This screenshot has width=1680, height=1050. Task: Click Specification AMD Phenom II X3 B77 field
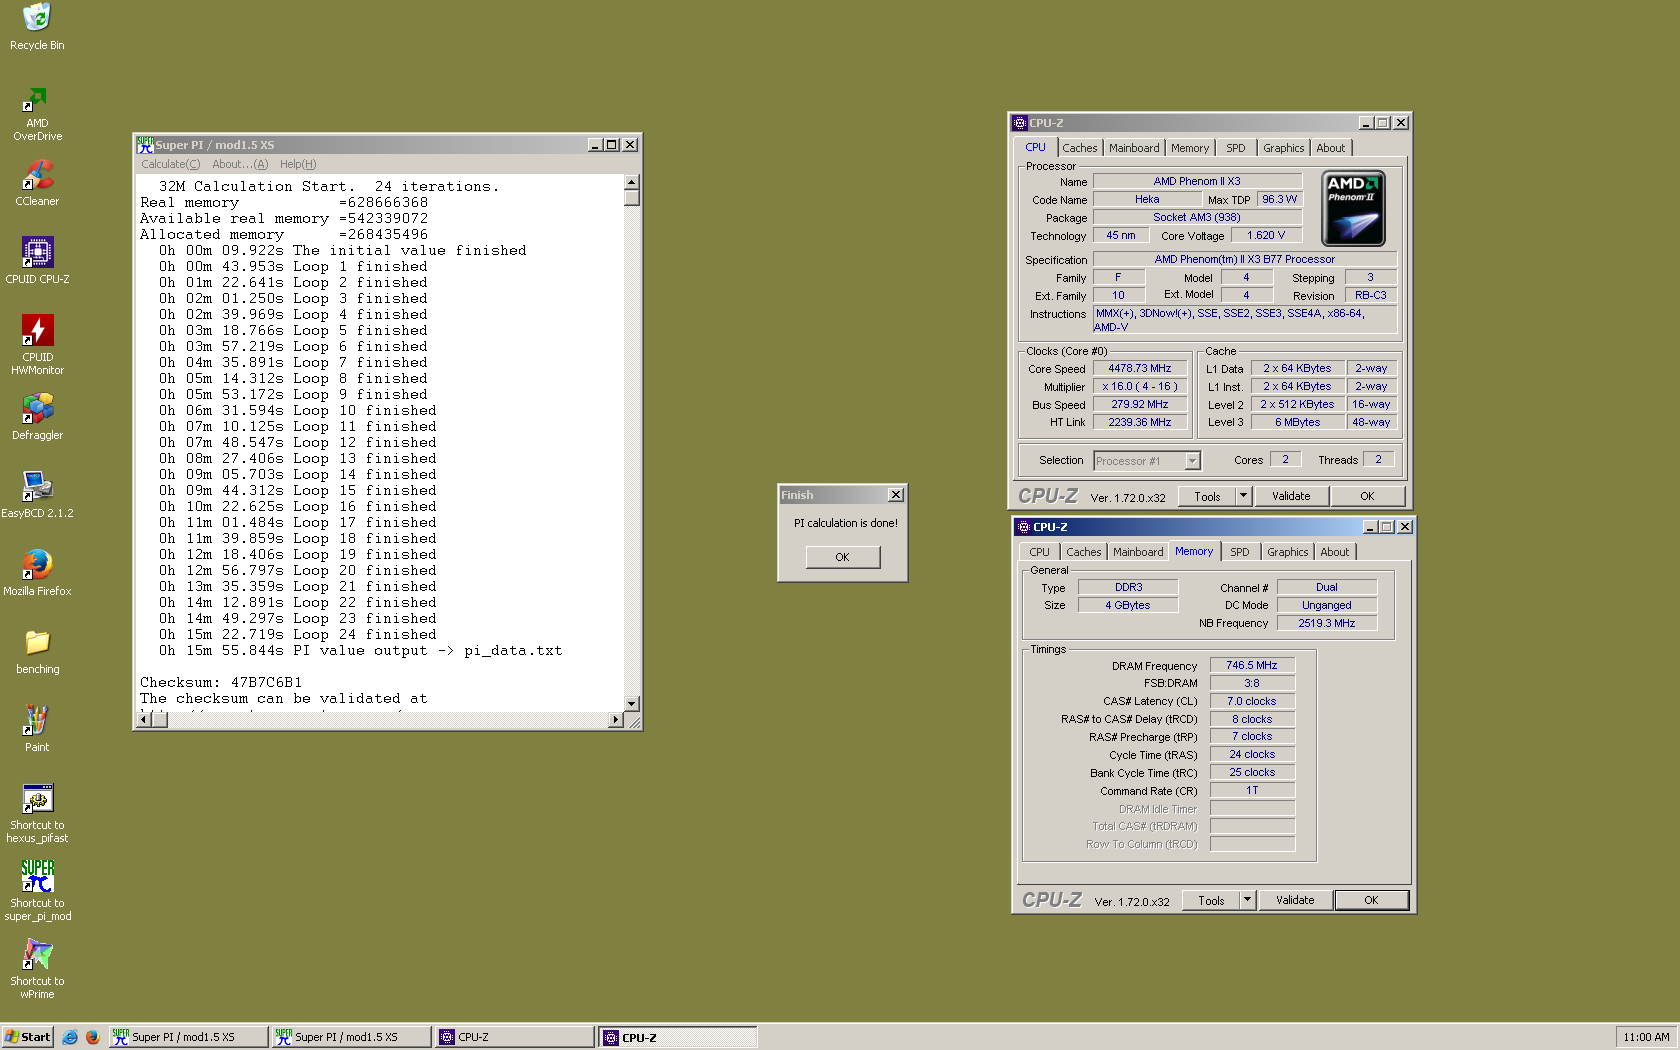point(1244,259)
